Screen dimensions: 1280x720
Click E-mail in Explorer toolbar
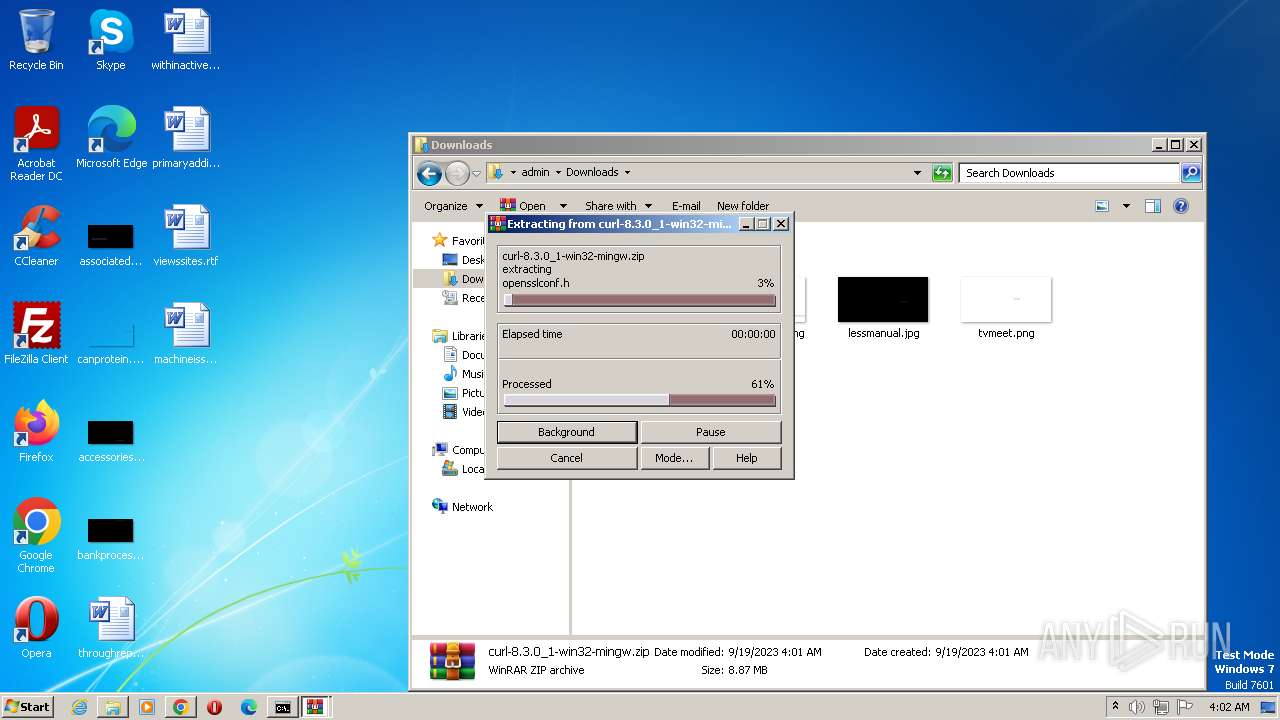[x=686, y=206]
